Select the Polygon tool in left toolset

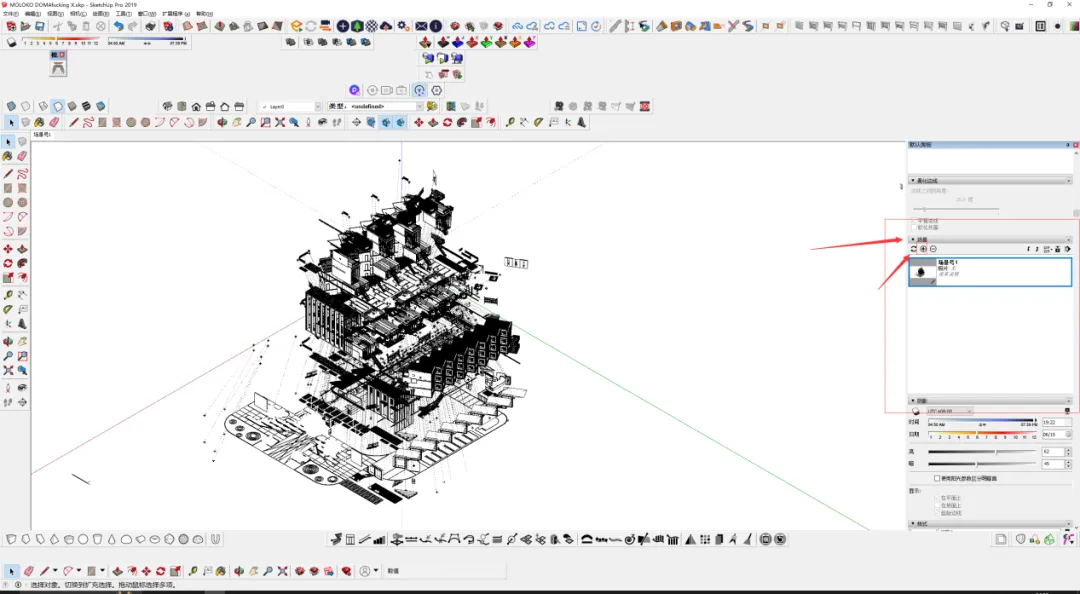(x=23, y=203)
